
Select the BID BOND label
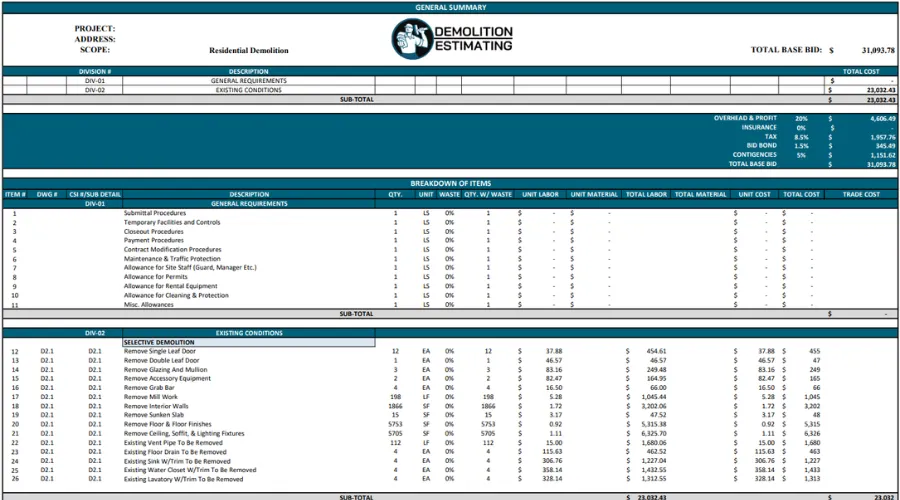click(761, 146)
